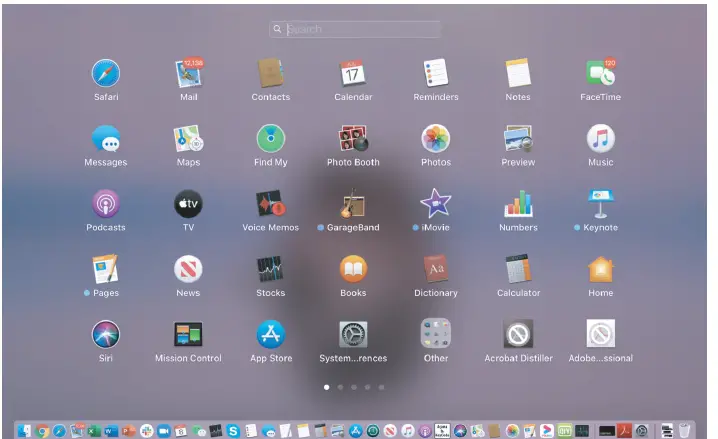The width and height of the screenshot is (718, 439).
Task: Launch Podcasts from the Launchpad grid
Action: click(x=106, y=204)
